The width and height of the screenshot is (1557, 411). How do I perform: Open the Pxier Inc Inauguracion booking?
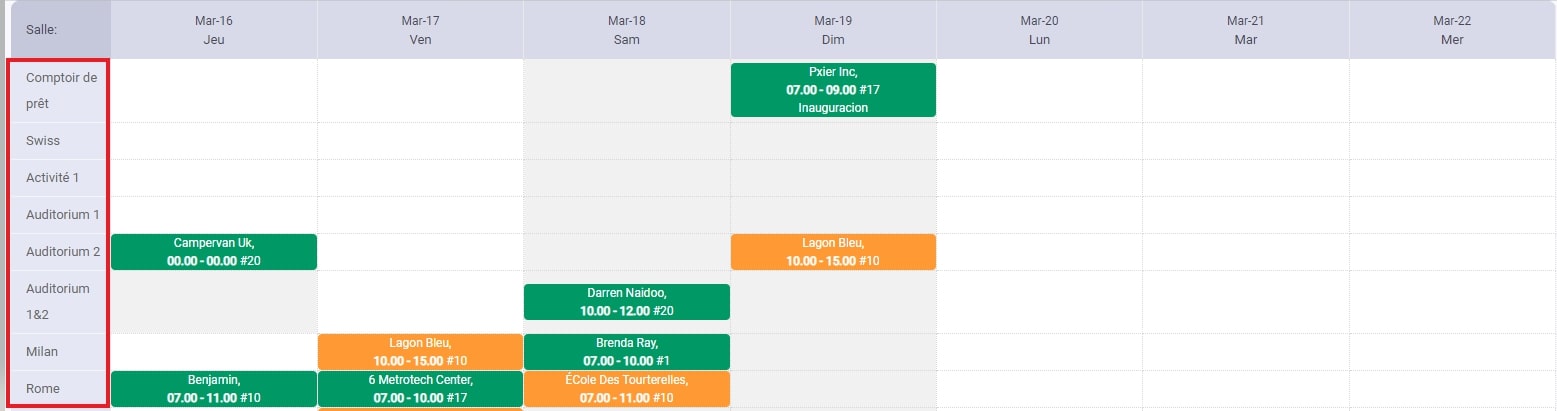[833, 90]
